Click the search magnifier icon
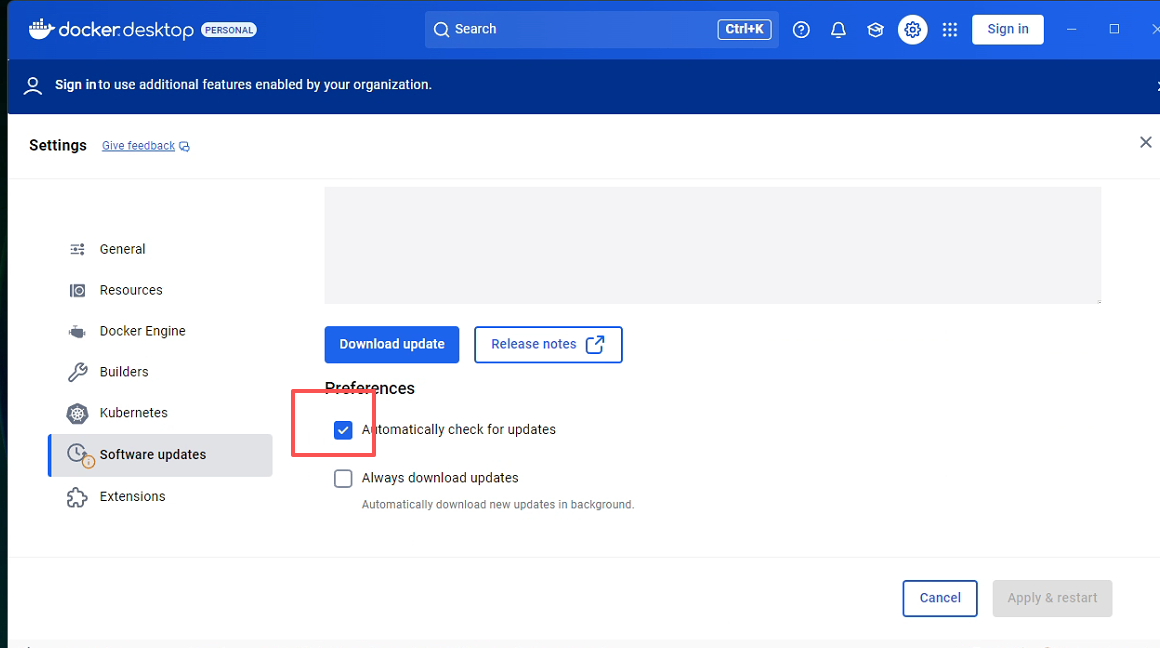This screenshot has width=1160, height=648. tap(442, 30)
